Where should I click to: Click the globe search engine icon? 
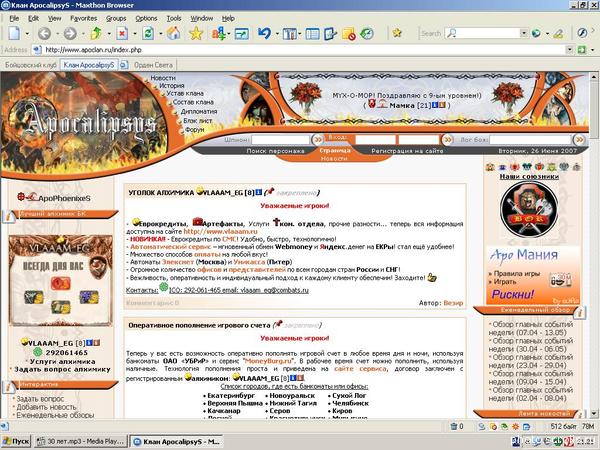(x=536, y=34)
